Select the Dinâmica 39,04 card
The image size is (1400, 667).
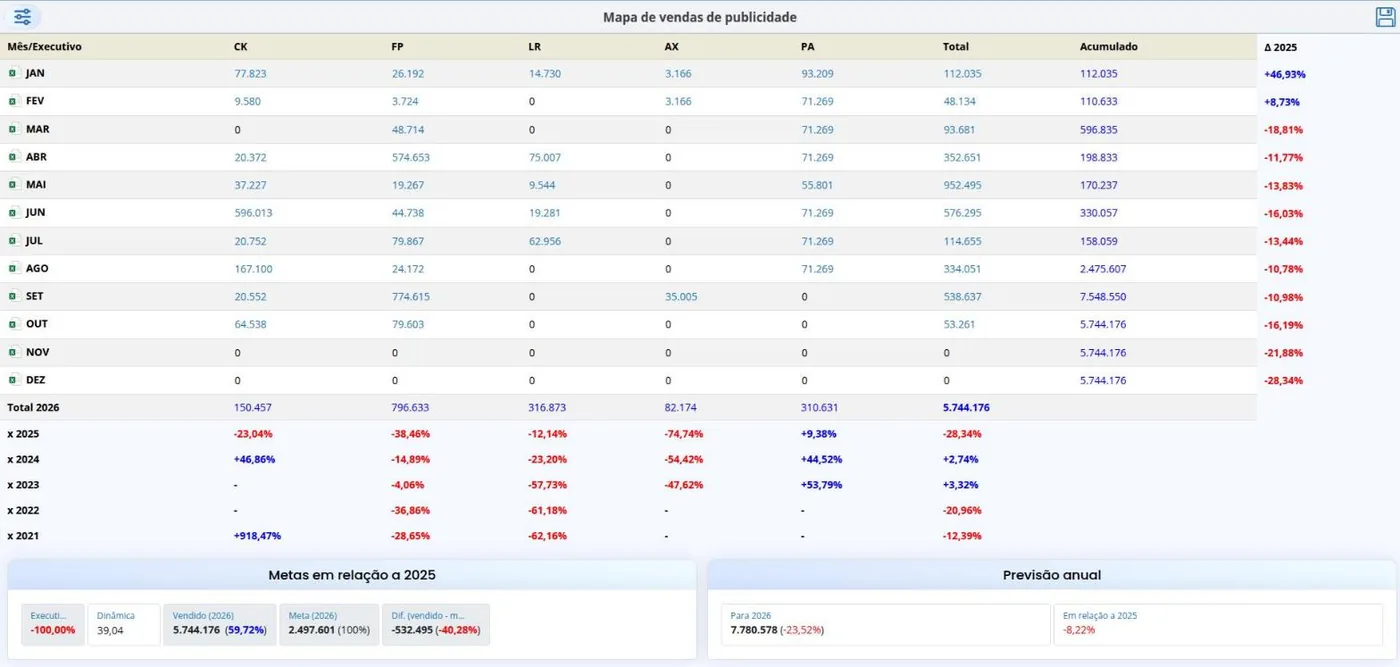click(x=124, y=624)
